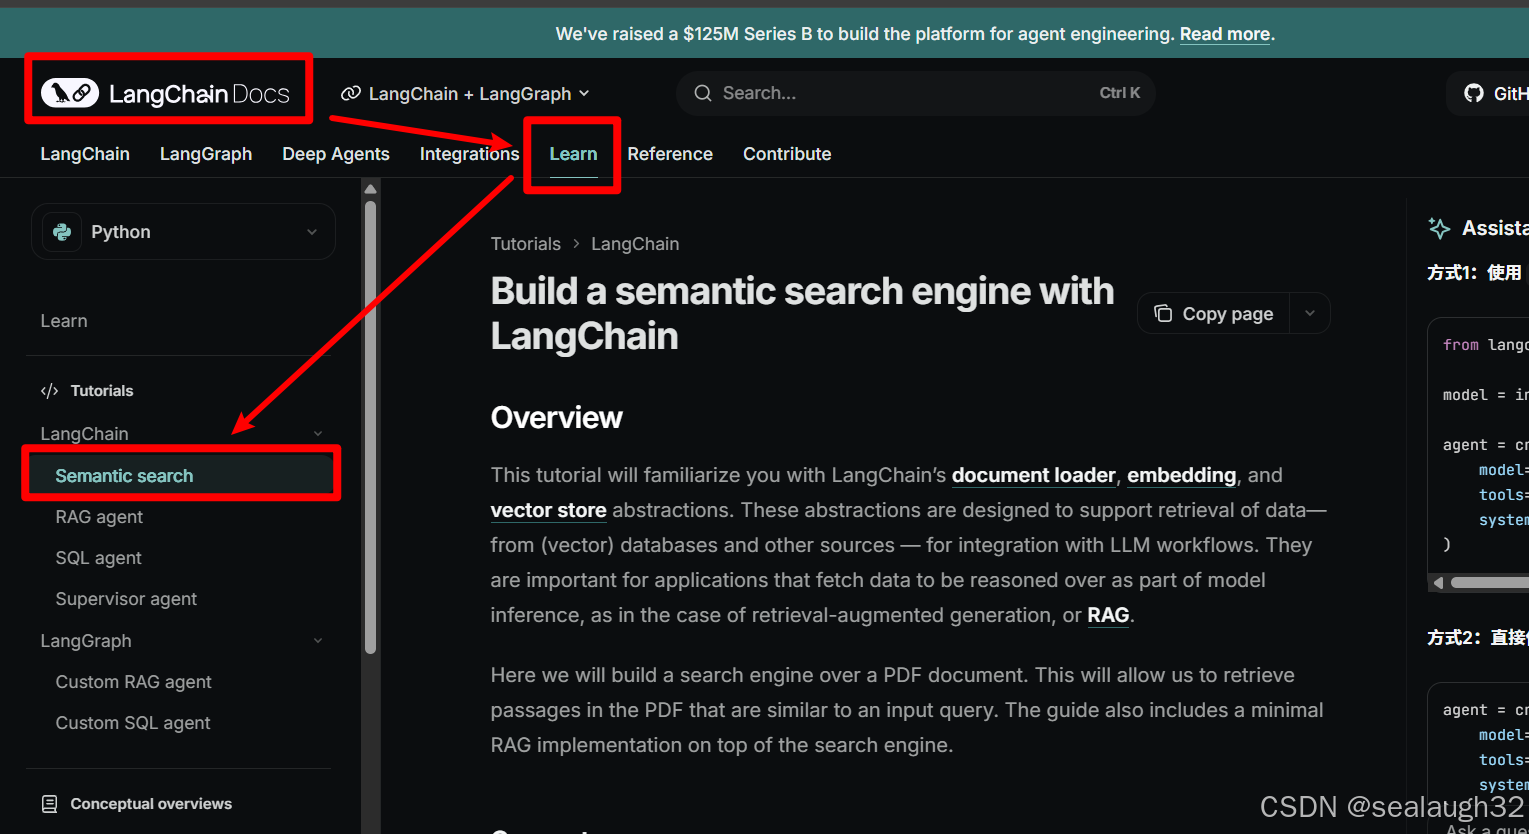Screen dimensions: 1529x834
Task: Select the Learn tab
Action: (573, 154)
